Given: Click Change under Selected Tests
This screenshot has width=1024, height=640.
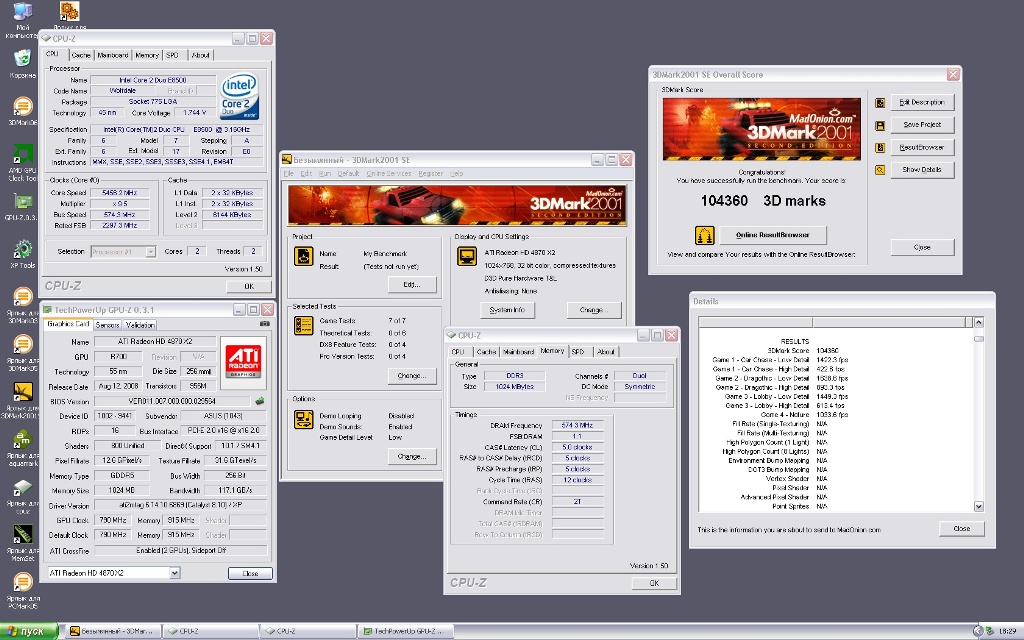Looking at the screenshot, I should [x=411, y=376].
